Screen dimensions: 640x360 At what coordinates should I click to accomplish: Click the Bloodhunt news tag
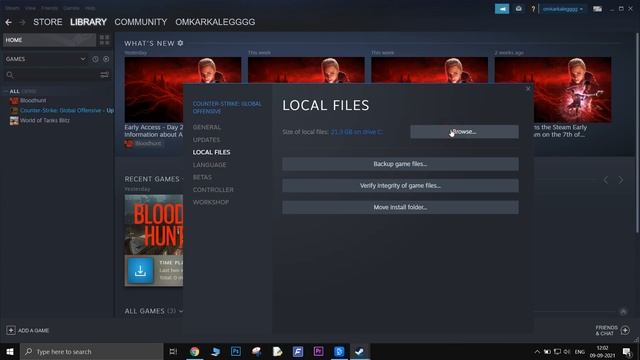click(x=143, y=144)
